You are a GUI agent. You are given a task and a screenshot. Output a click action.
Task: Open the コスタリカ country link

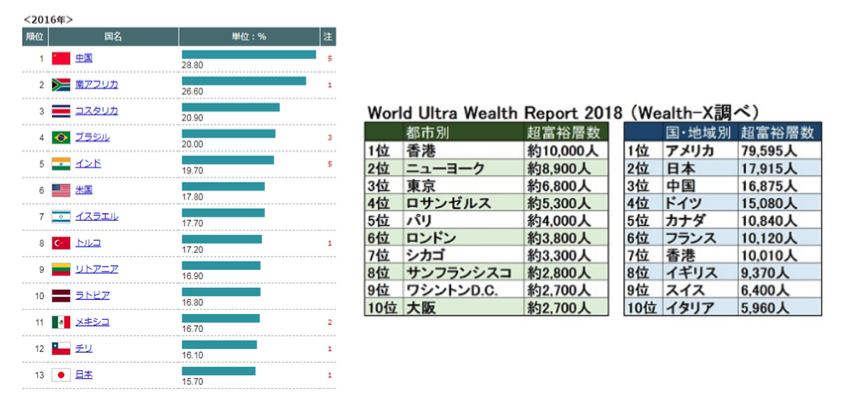97,111
